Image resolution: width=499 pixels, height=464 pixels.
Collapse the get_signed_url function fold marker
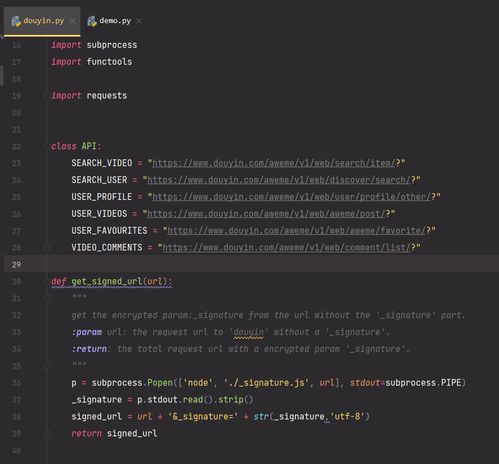[x=46, y=282]
